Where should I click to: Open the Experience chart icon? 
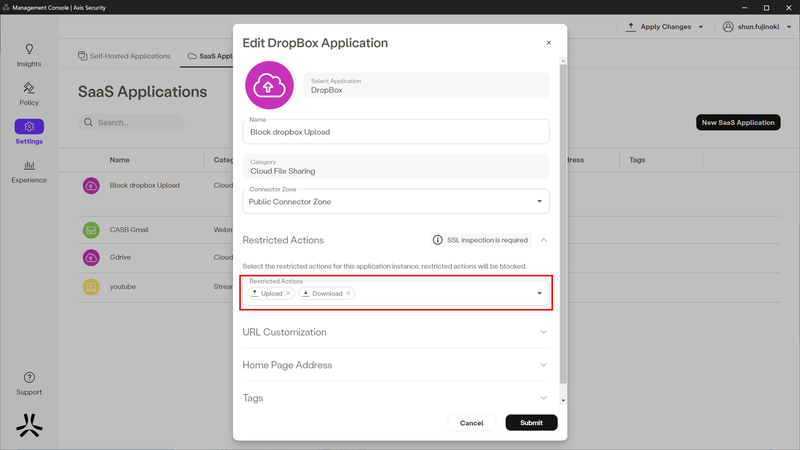(x=29, y=165)
